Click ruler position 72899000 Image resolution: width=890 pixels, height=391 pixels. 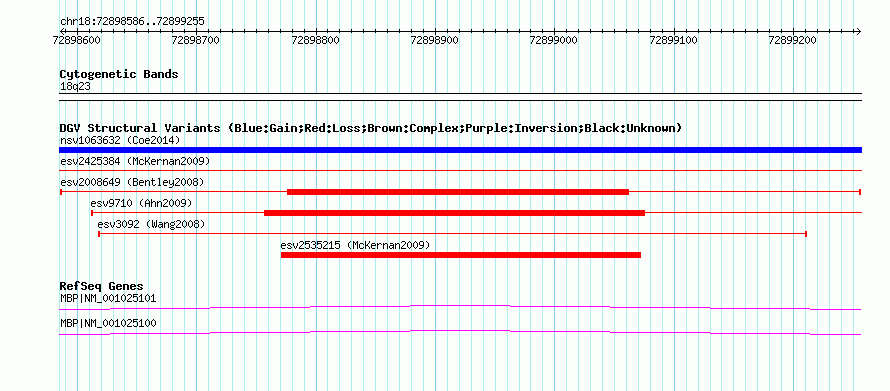555,40
